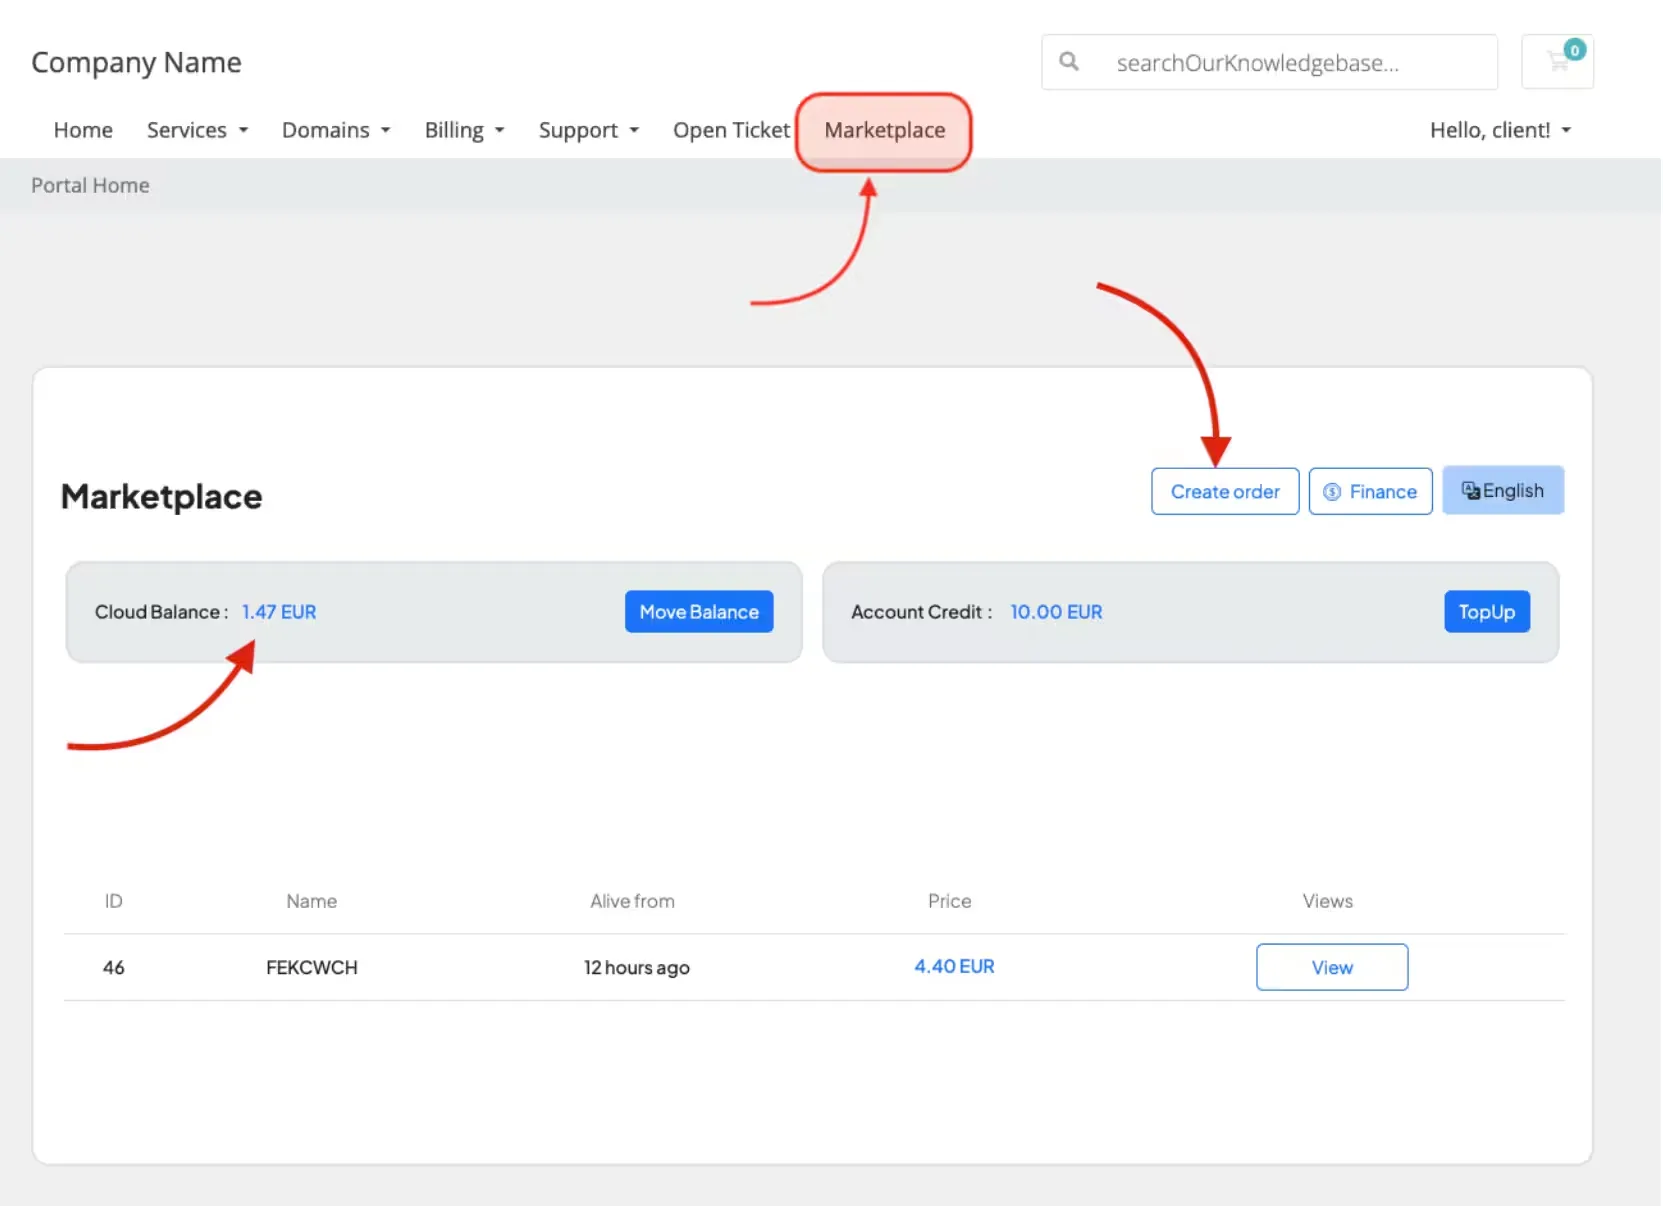Open the shopping cart icon
Image resolution: width=1663 pixels, height=1206 pixels.
click(x=1557, y=62)
